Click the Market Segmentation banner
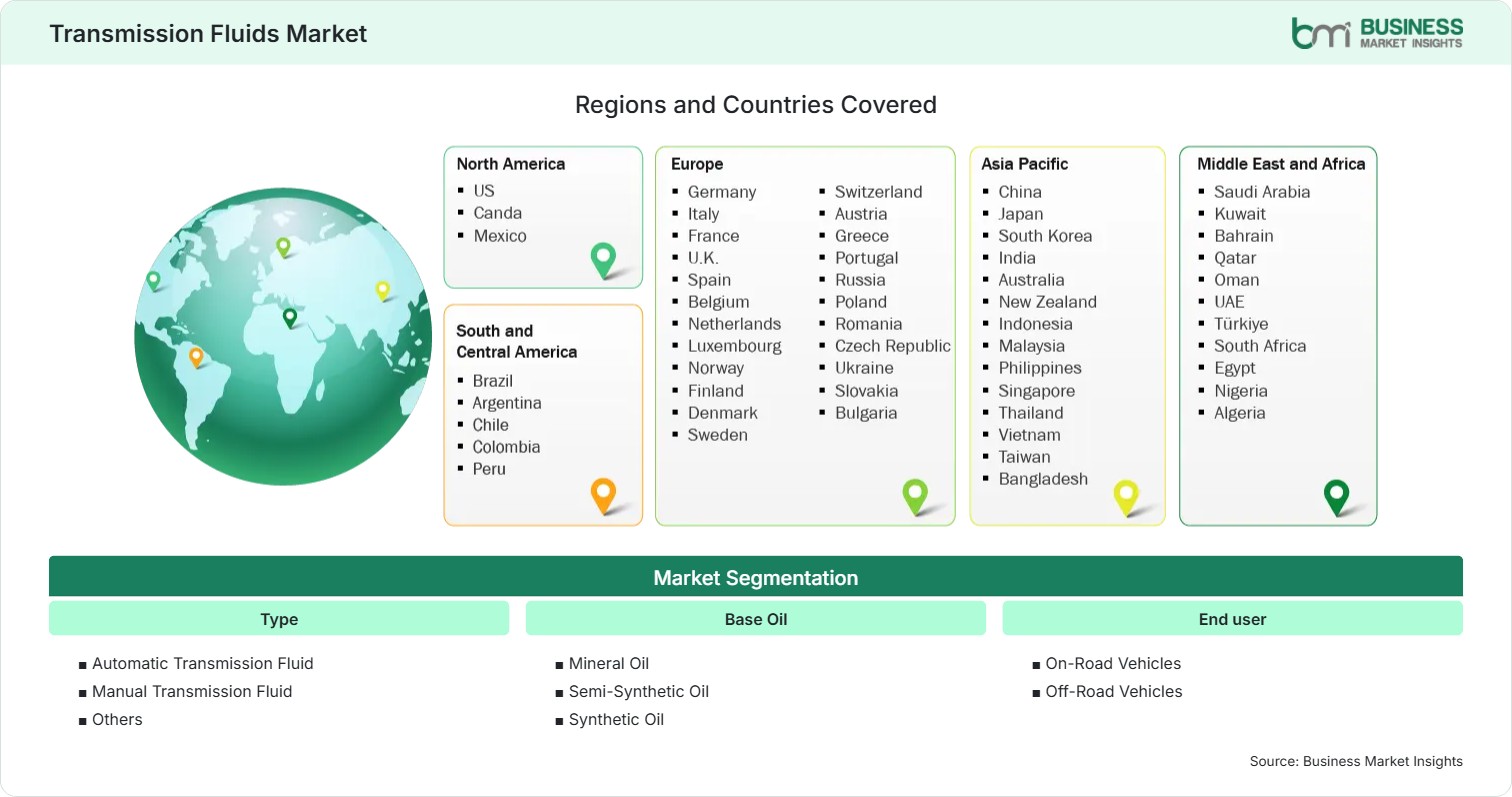 click(756, 577)
